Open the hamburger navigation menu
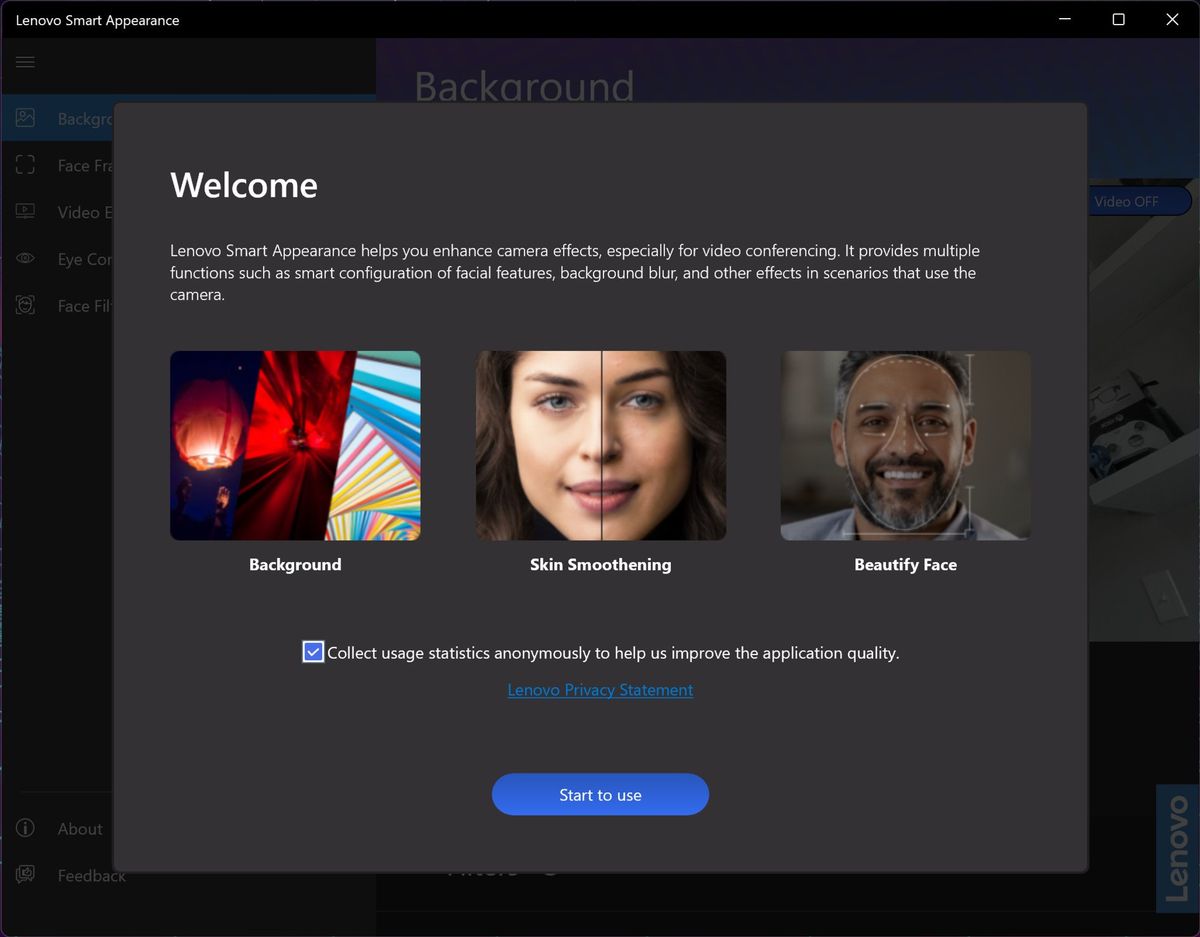Image resolution: width=1200 pixels, height=937 pixels. pyautogui.click(x=25, y=62)
